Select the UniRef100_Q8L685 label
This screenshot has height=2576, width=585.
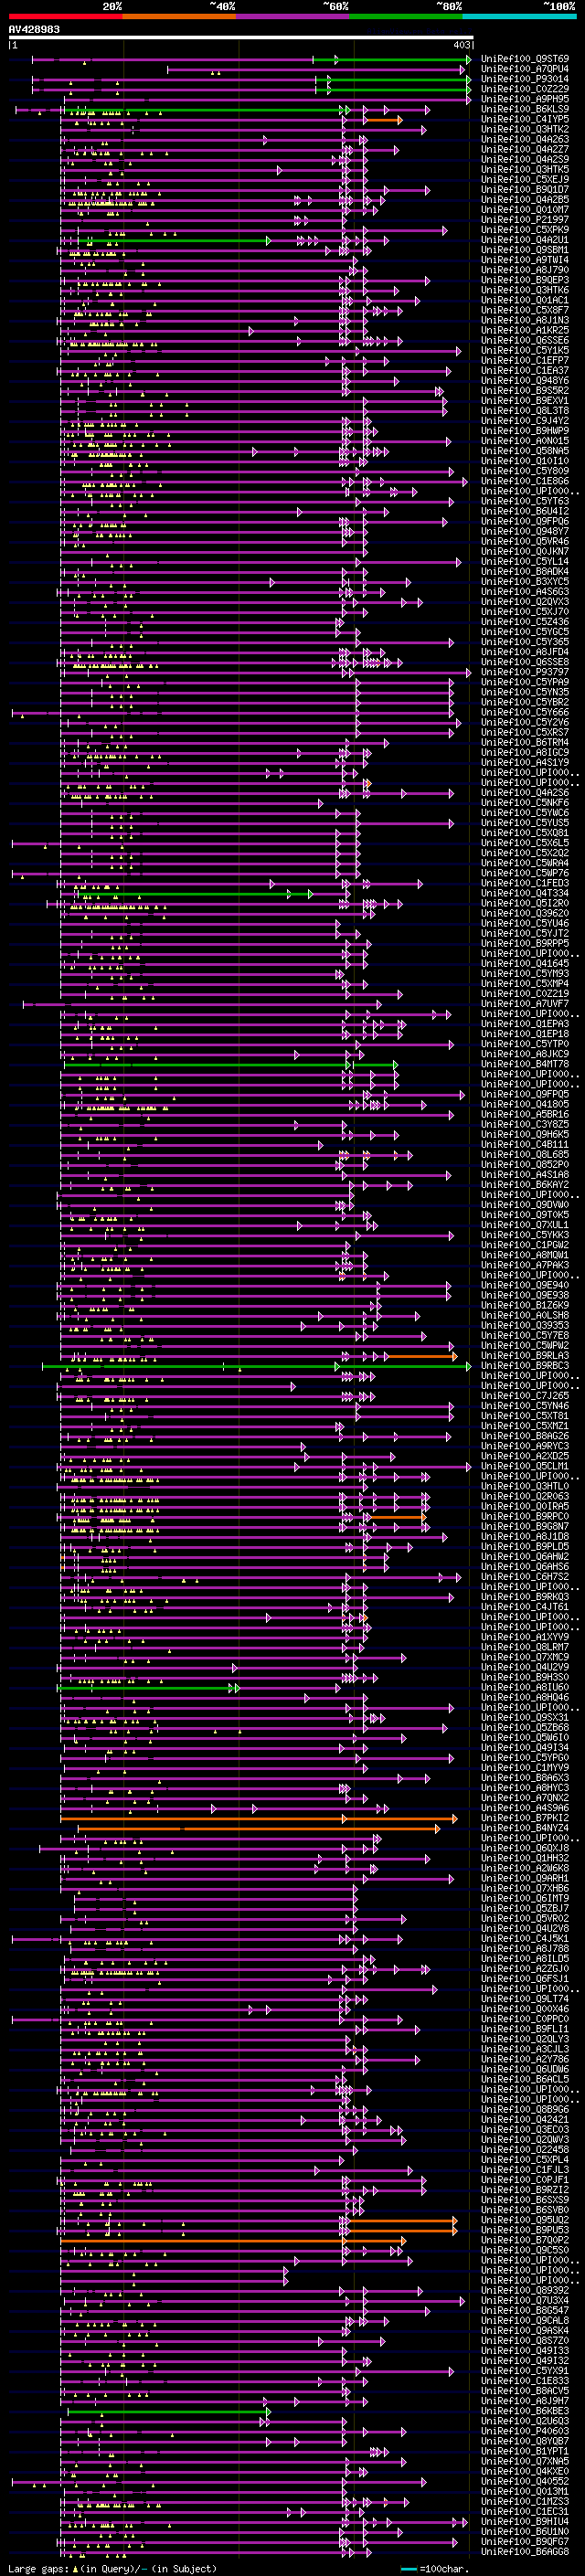(x=525, y=1155)
